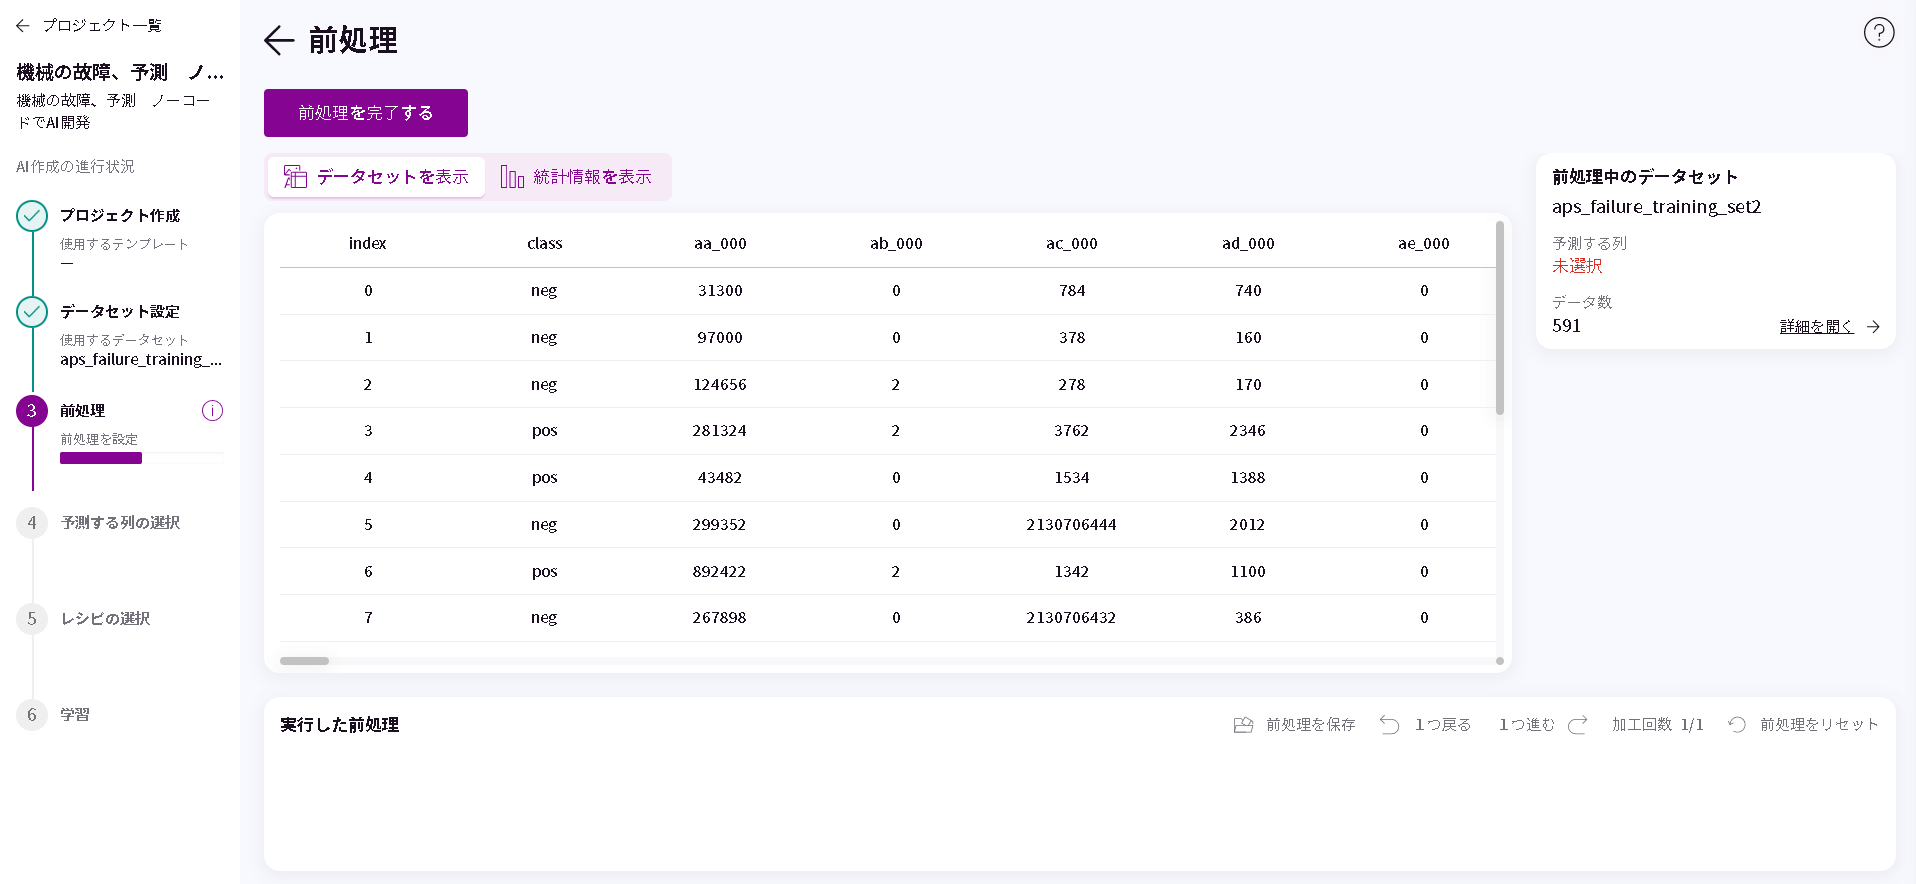The height and width of the screenshot is (884, 1916).
Task: Click dataset name aps_failure_training_set2
Action: [1656, 207]
